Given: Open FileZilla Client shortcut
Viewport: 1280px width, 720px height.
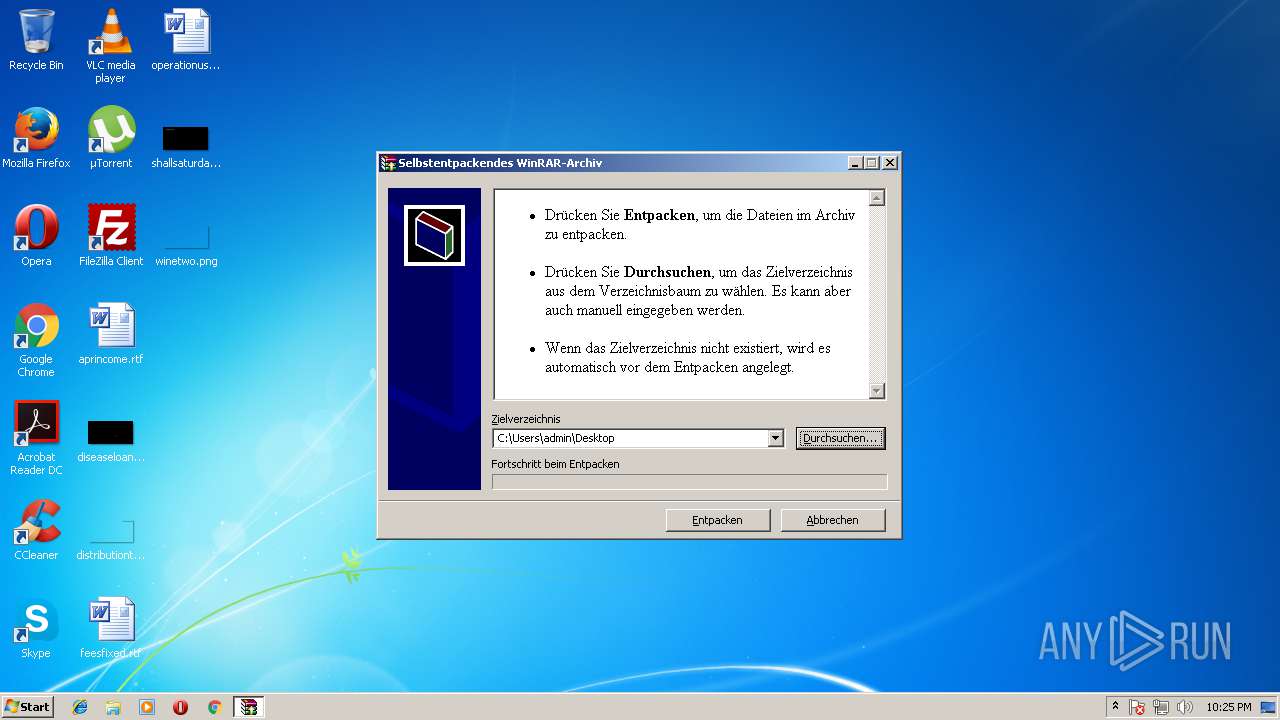Looking at the screenshot, I should (x=111, y=236).
